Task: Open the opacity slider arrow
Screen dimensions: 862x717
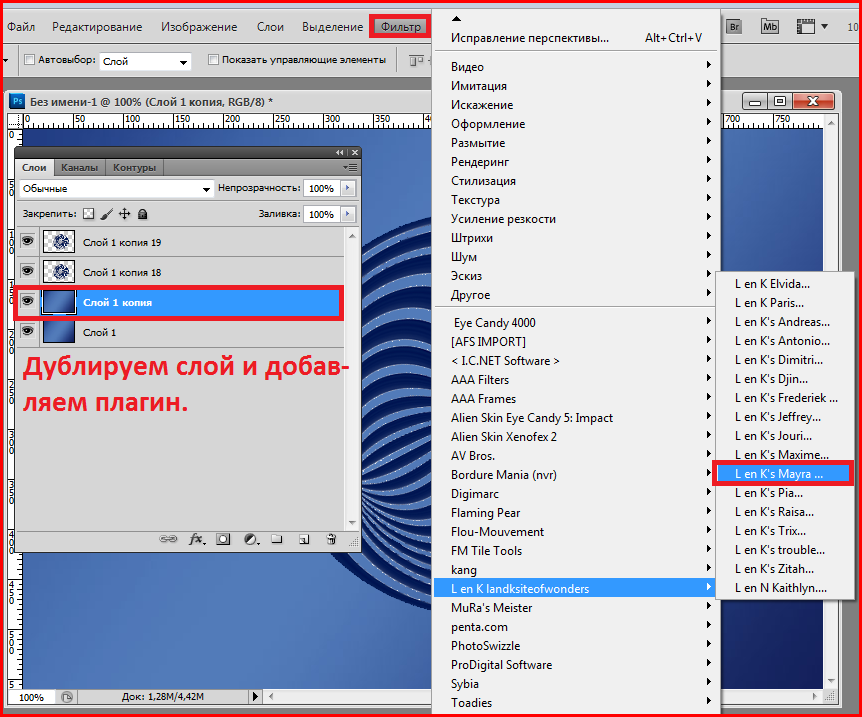Action: [348, 189]
